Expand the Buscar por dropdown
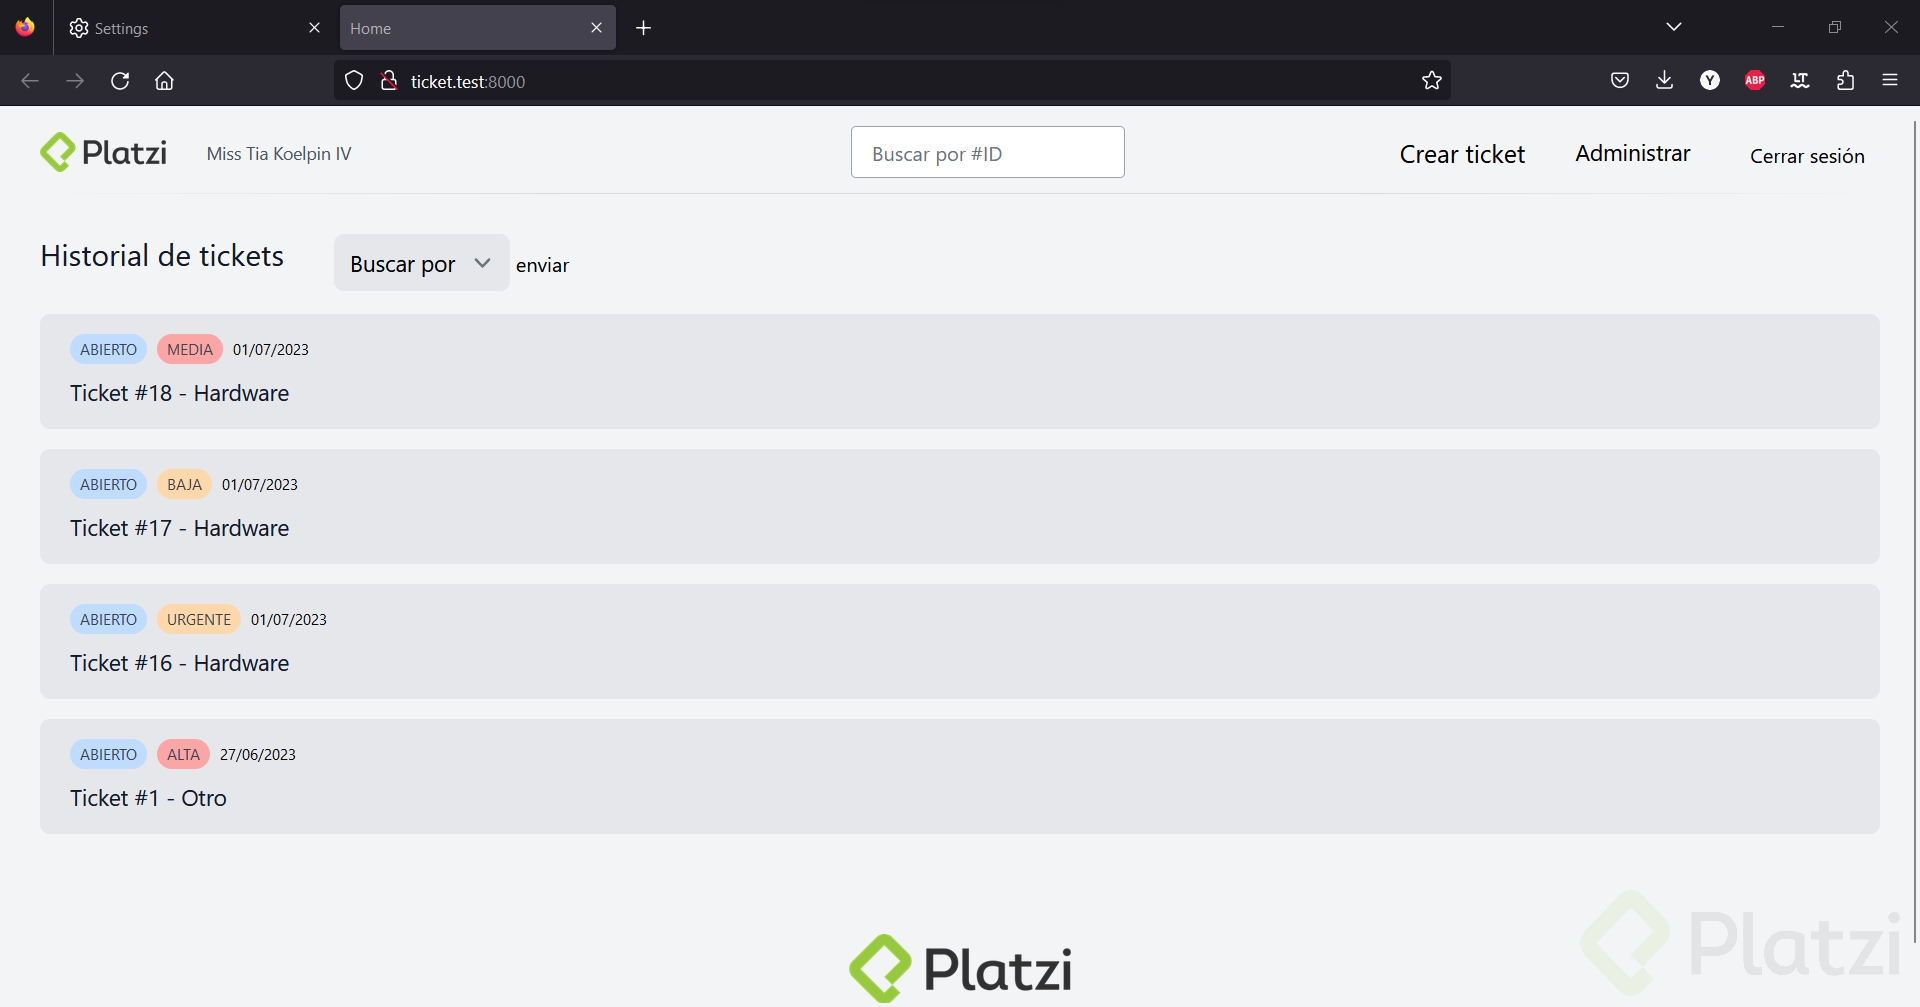 tap(420, 262)
